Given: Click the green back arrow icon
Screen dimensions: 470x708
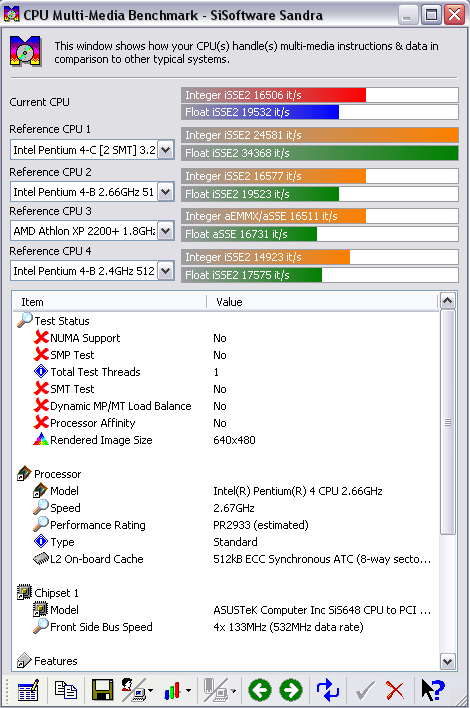Looking at the screenshot, I should point(260,690).
